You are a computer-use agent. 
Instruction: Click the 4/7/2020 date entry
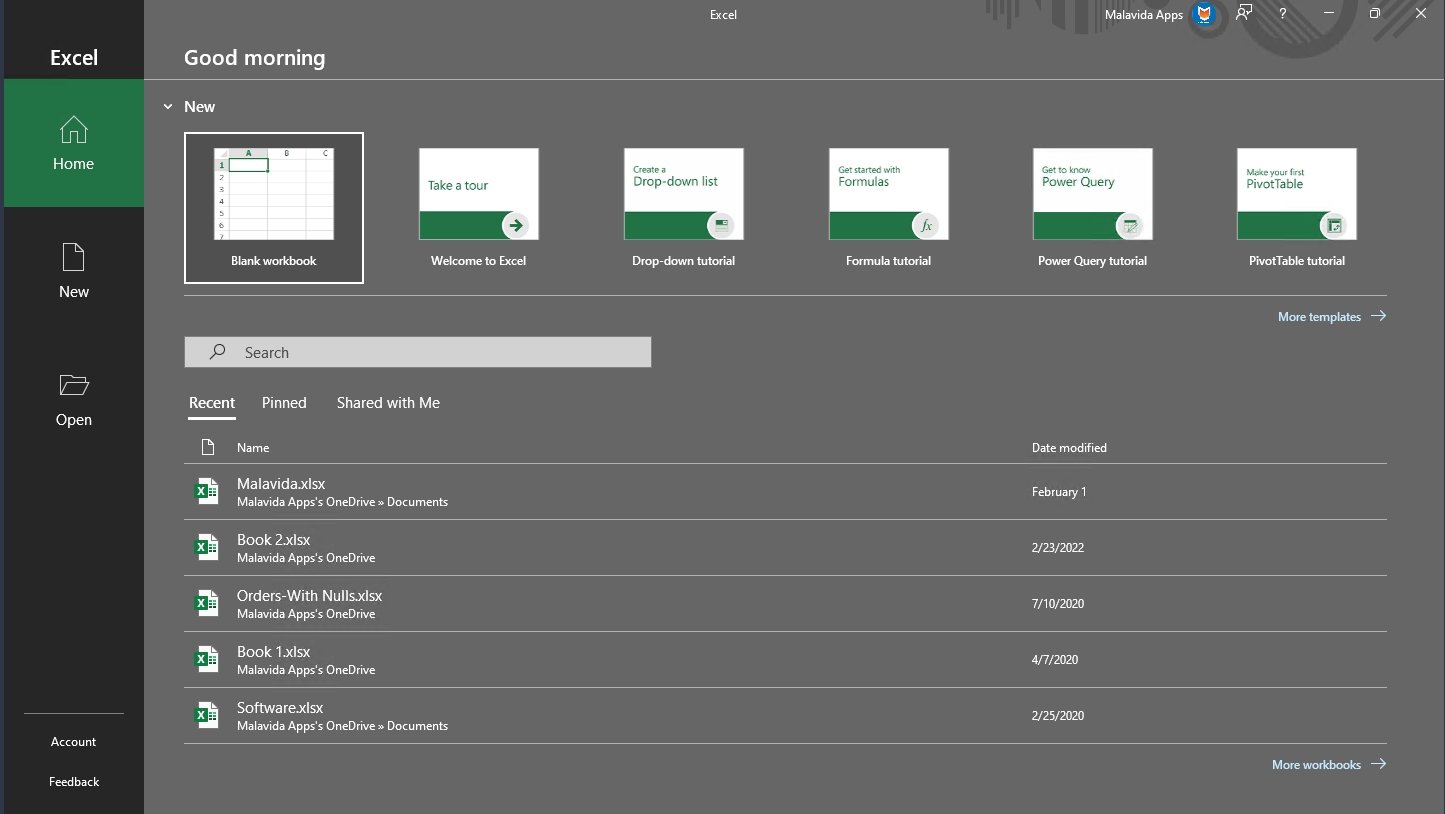click(x=1055, y=660)
